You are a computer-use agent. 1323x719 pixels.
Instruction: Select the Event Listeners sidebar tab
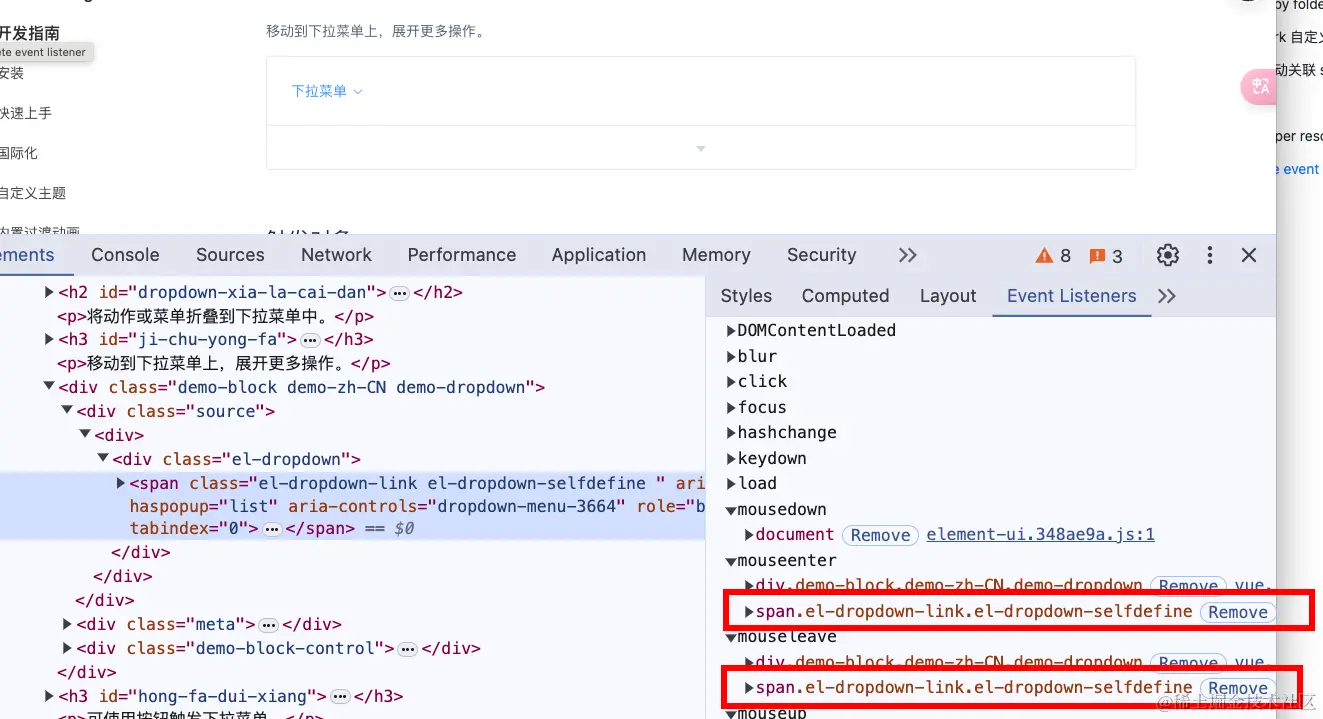coord(1071,296)
